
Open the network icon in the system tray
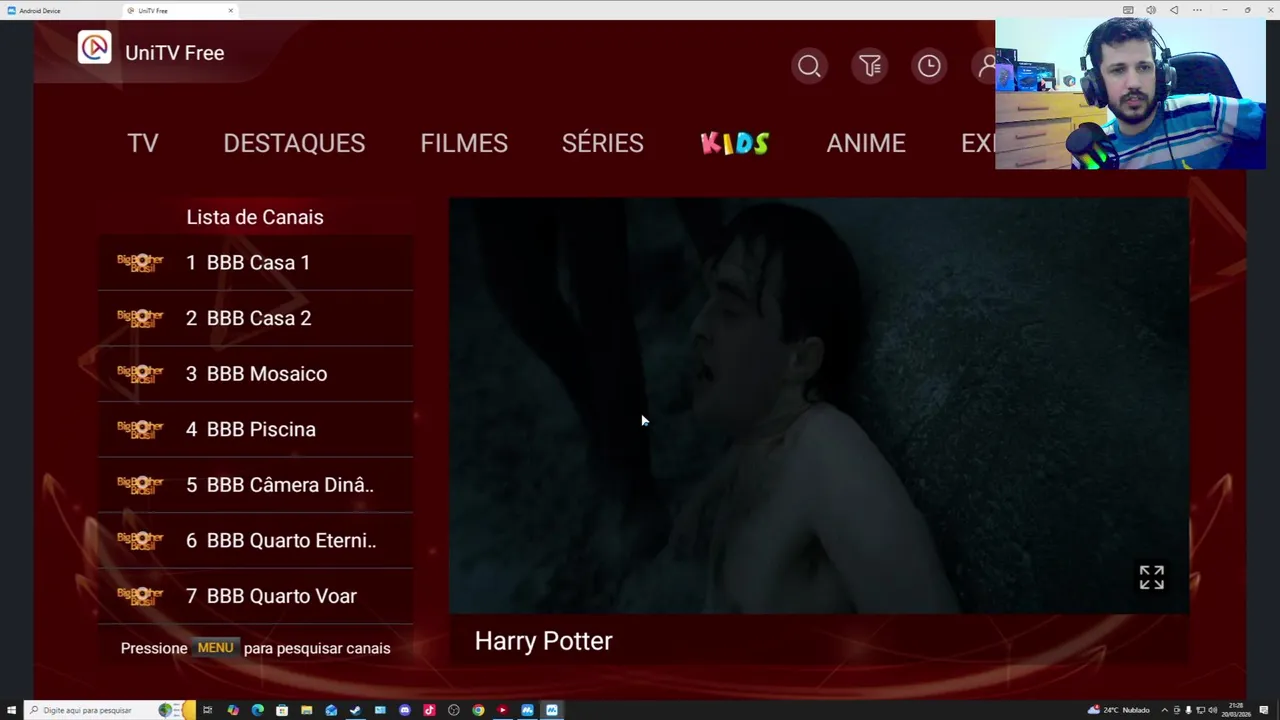(1200, 710)
